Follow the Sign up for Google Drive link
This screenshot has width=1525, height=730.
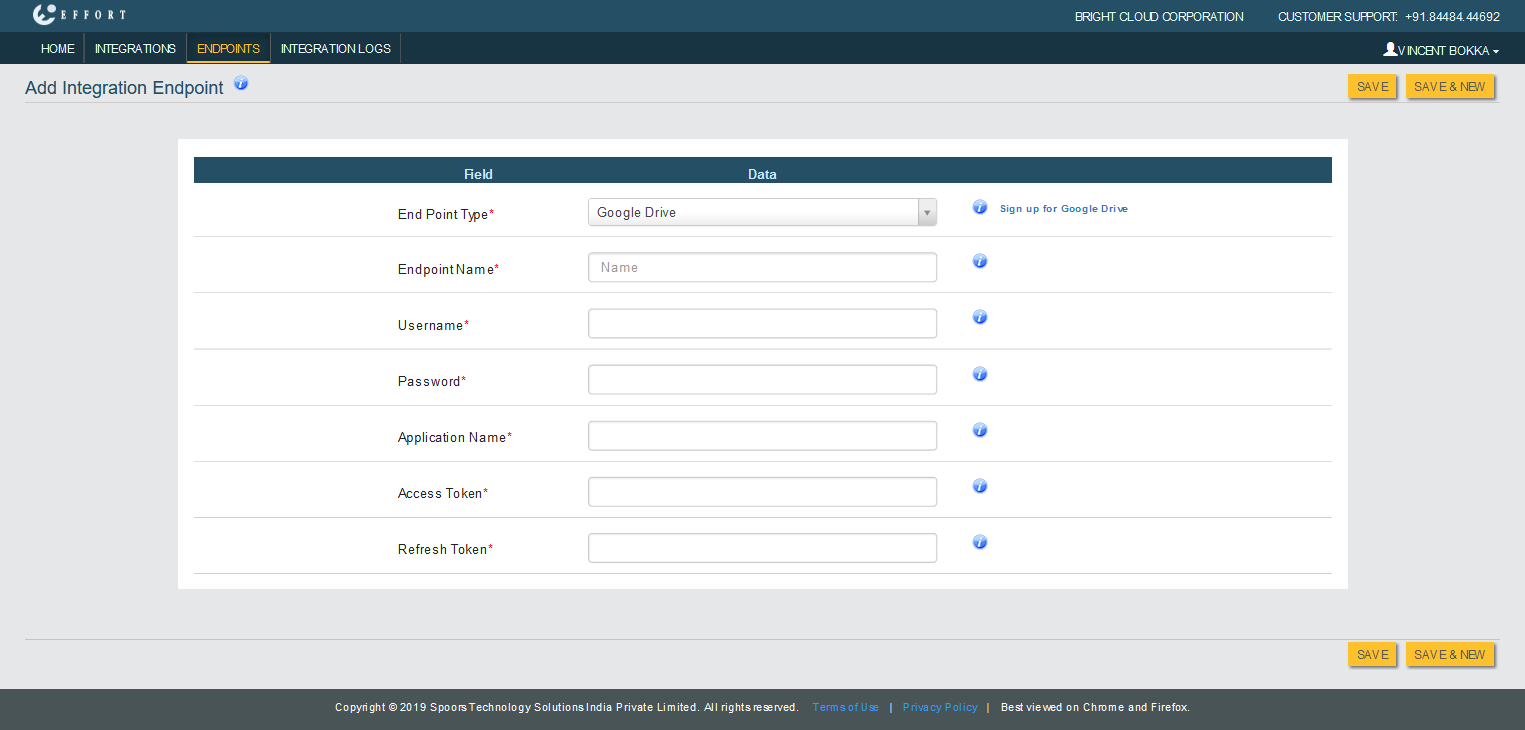[x=1063, y=209]
